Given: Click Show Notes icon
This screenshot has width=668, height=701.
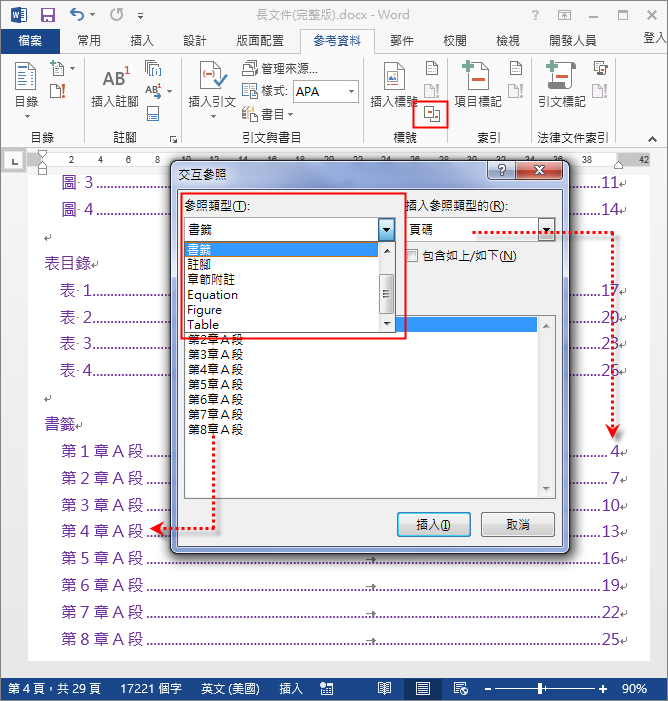Looking at the screenshot, I should 153,114.
